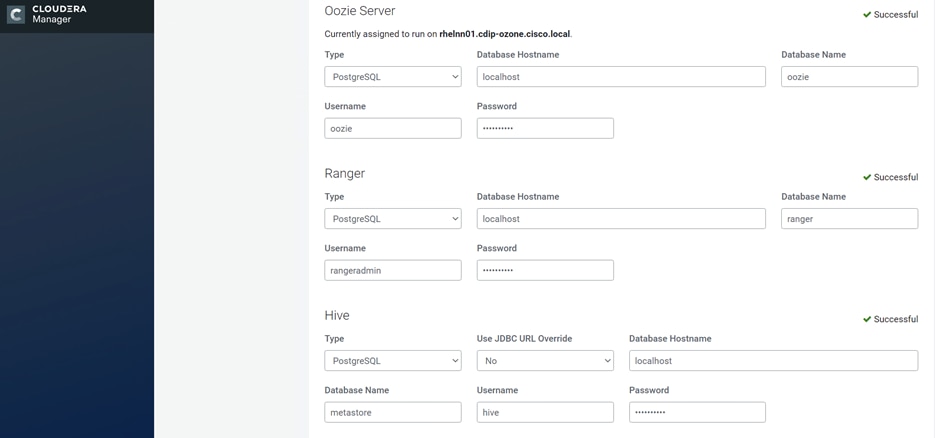Viewport: 935px width, 438px height.
Task: Focus Oozie Server Database Name field
Action: (x=850, y=77)
